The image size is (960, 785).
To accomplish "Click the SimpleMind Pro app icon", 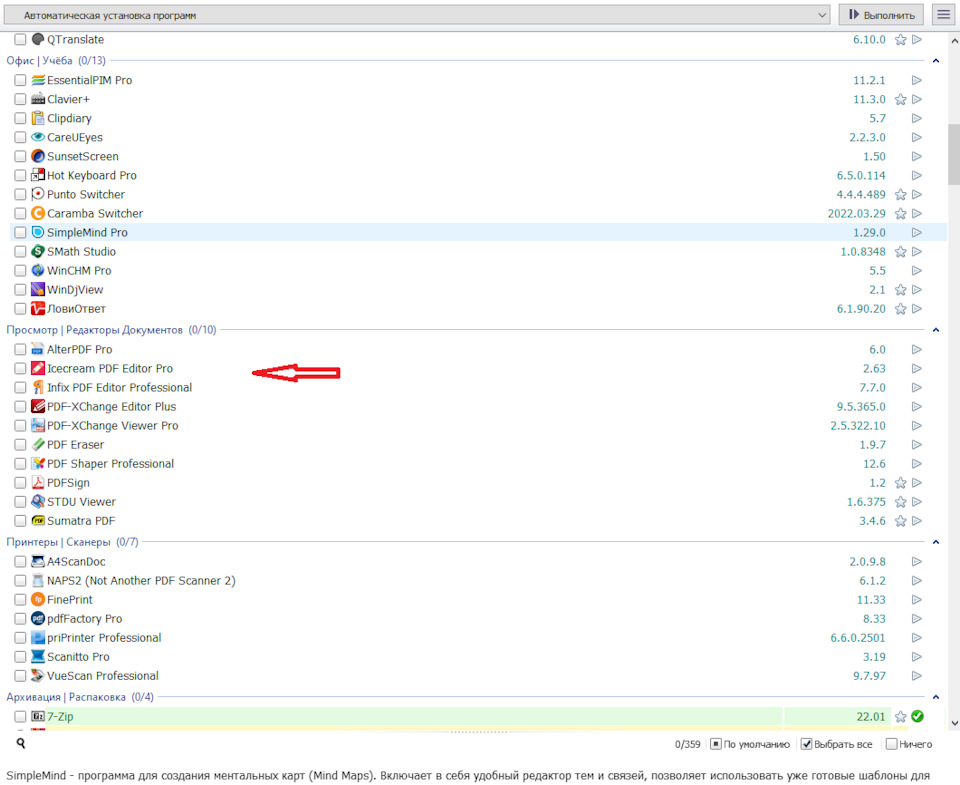I will [38, 233].
